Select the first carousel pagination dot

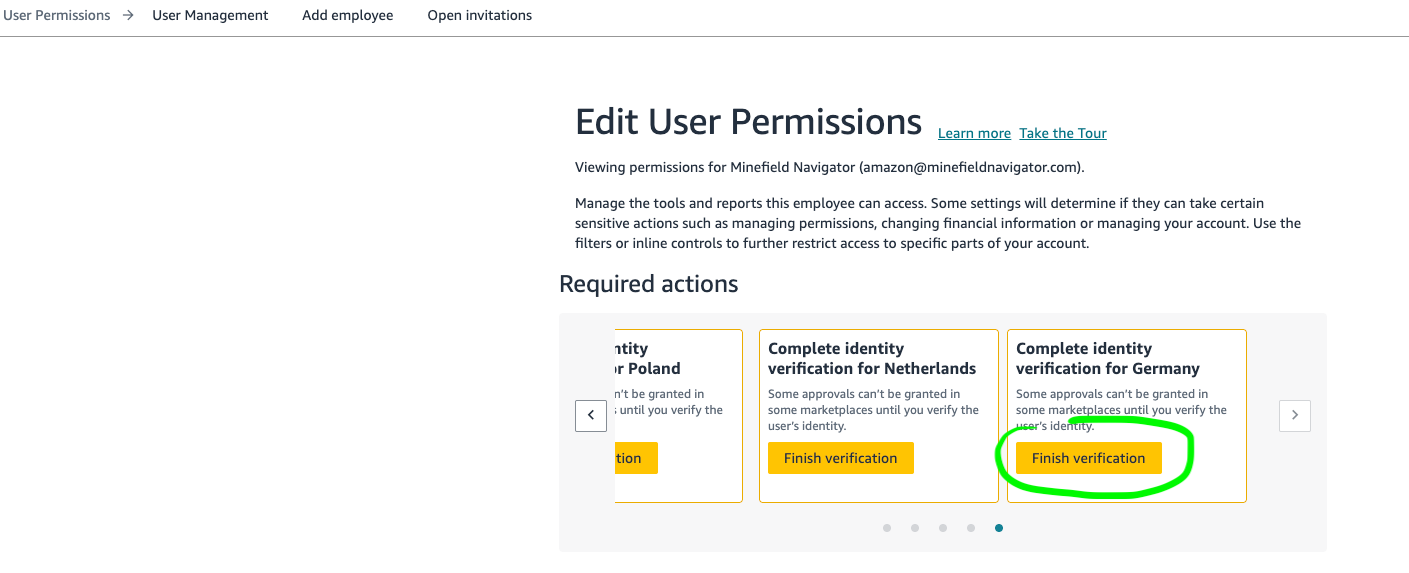tap(887, 528)
